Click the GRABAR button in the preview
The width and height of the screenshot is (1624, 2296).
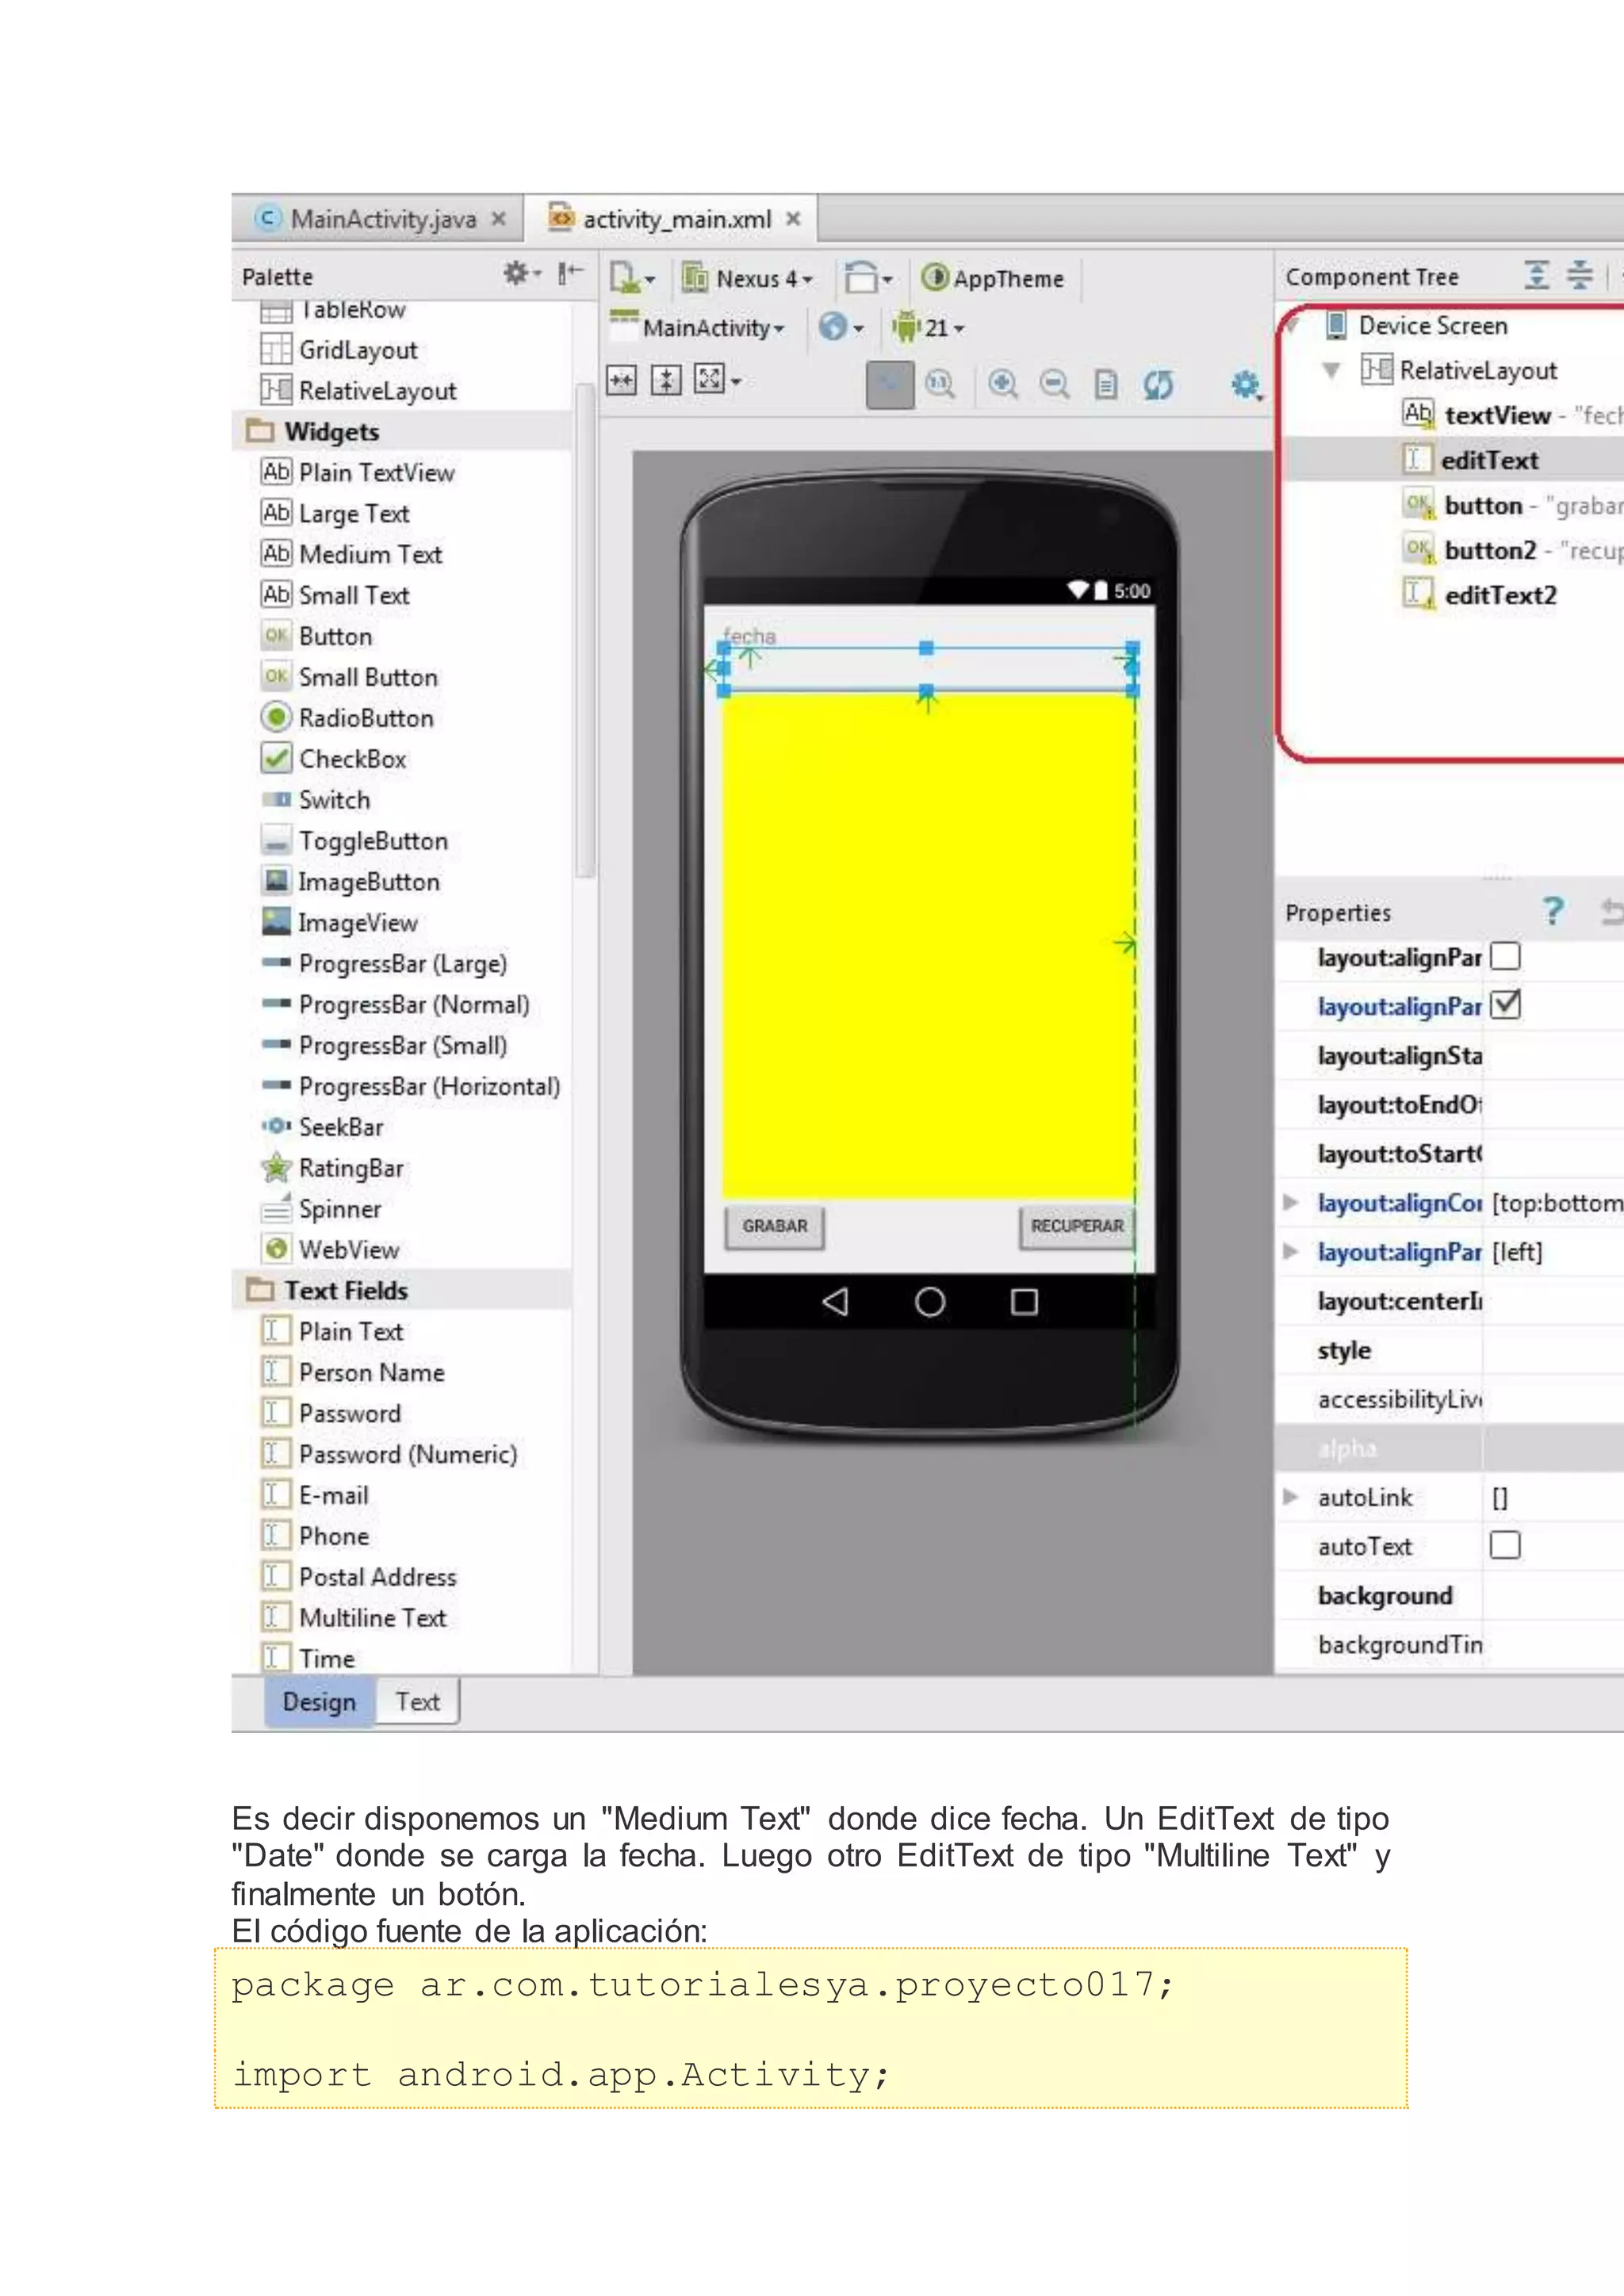click(x=774, y=1226)
